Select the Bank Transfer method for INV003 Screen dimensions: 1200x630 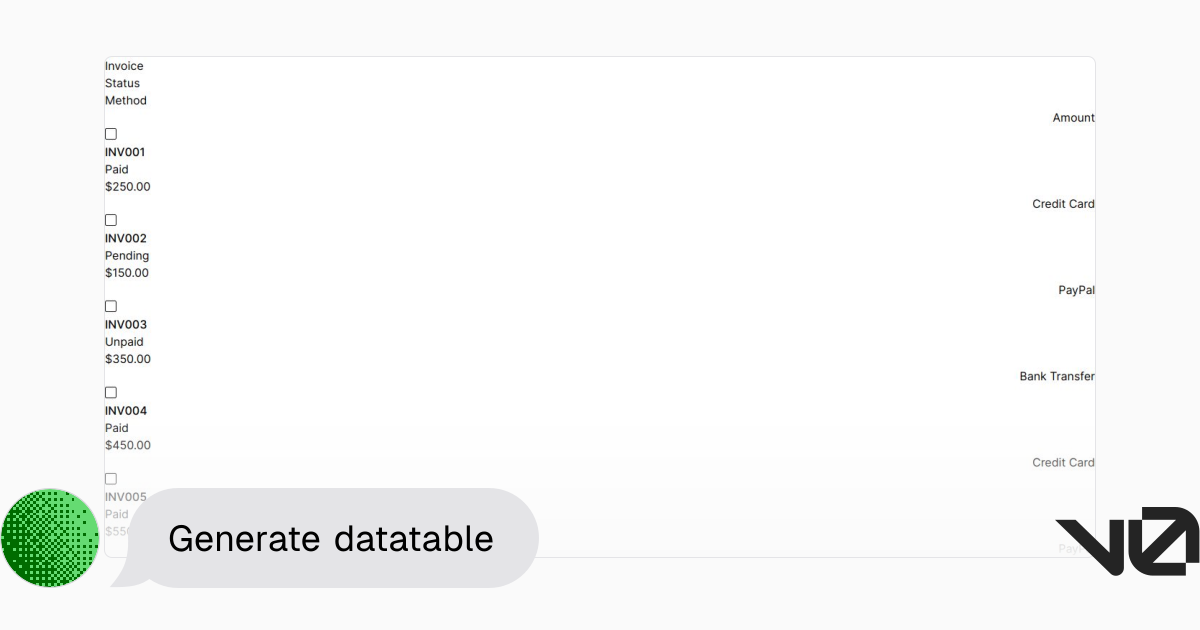[1056, 376]
